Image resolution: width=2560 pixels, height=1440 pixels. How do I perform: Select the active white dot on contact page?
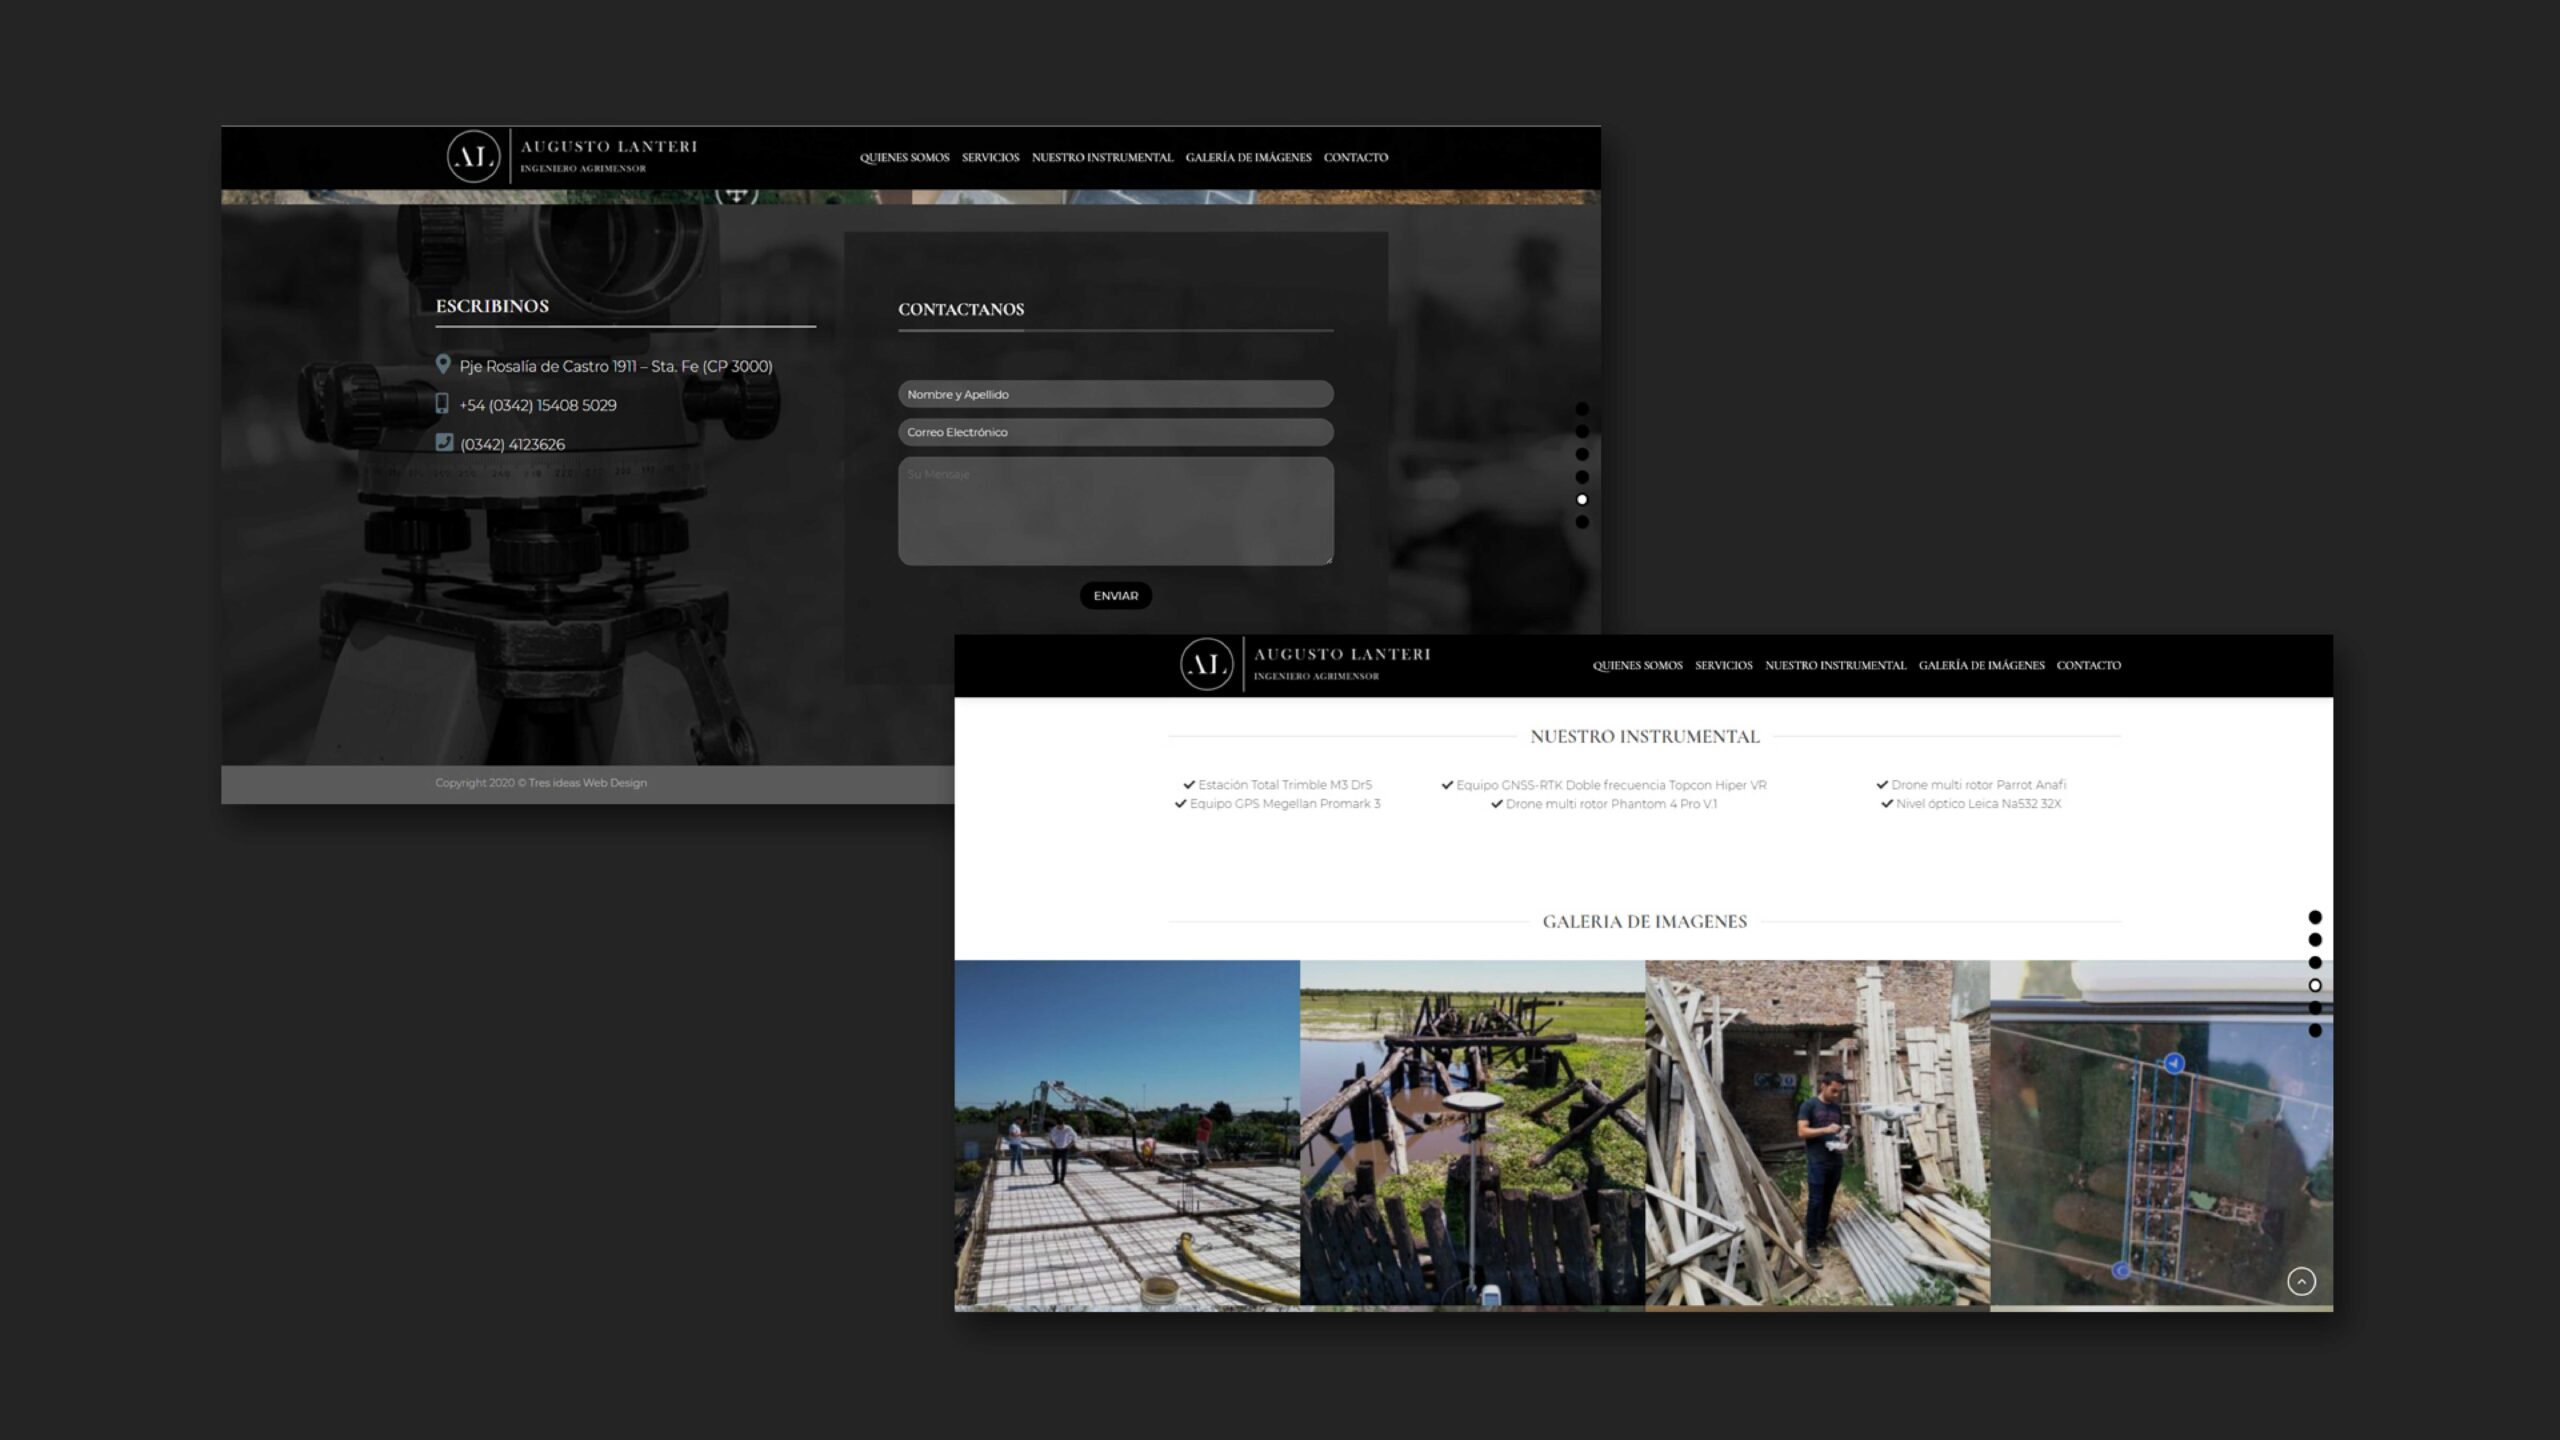tap(1582, 499)
